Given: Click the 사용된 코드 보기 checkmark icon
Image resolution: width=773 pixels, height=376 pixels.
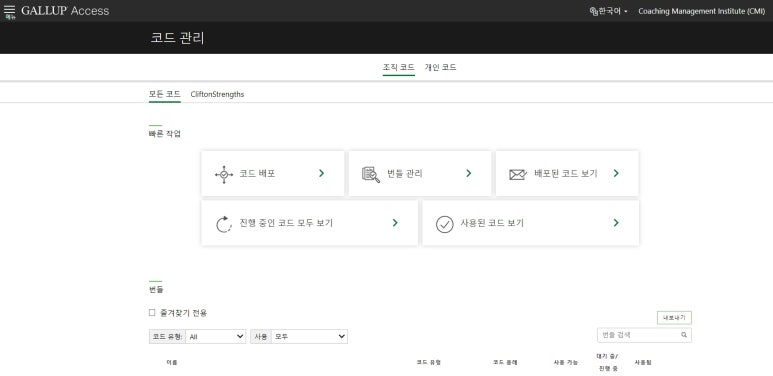Looking at the screenshot, I should click(x=445, y=224).
